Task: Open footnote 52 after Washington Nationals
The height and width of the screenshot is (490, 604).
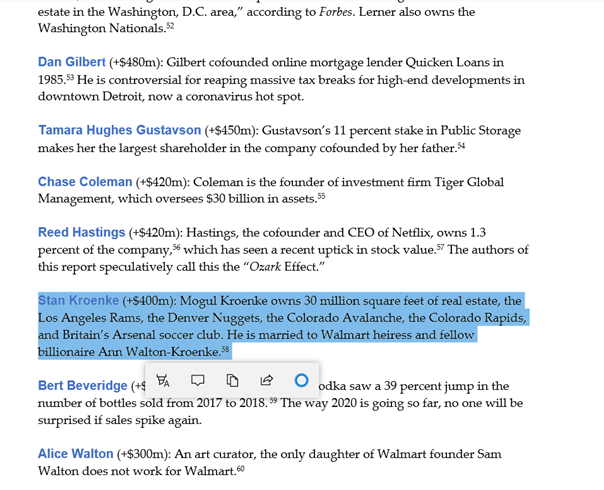Action: (x=170, y=26)
